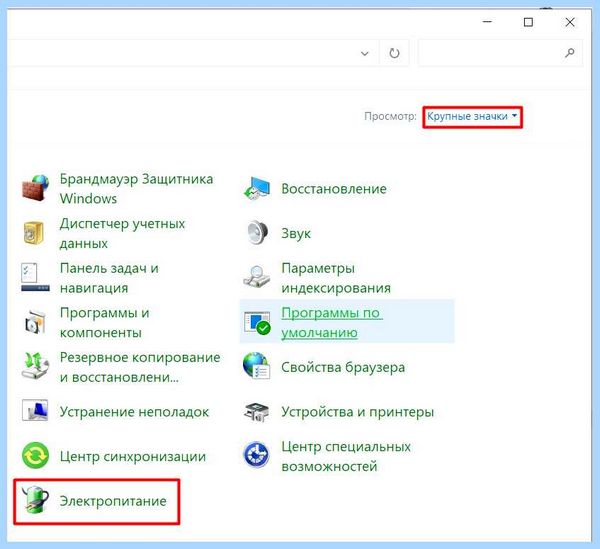
Task: Open 'Брандмауэр Защитника Windows' link
Action: pyautogui.click(x=136, y=189)
